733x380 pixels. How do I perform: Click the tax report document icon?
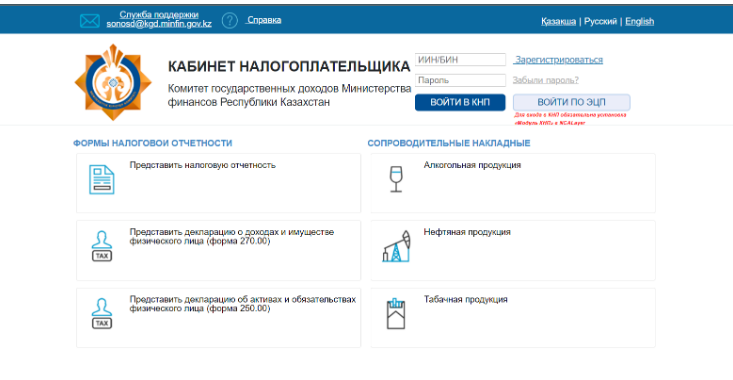pyautogui.click(x=101, y=179)
